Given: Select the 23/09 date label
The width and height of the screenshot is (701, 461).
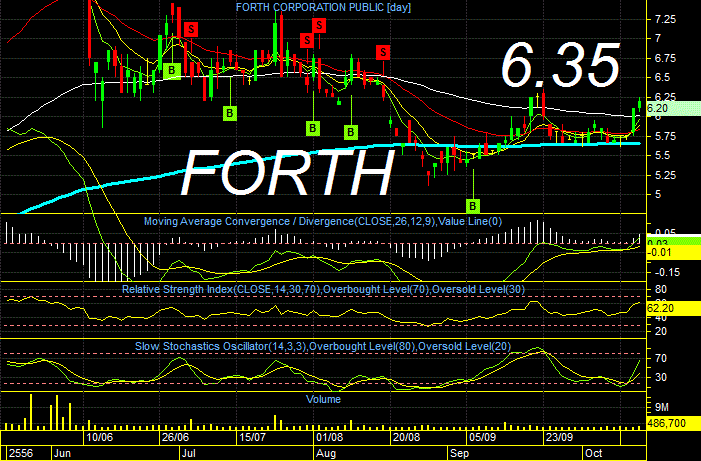Looking at the screenshot, I should 559,437.
